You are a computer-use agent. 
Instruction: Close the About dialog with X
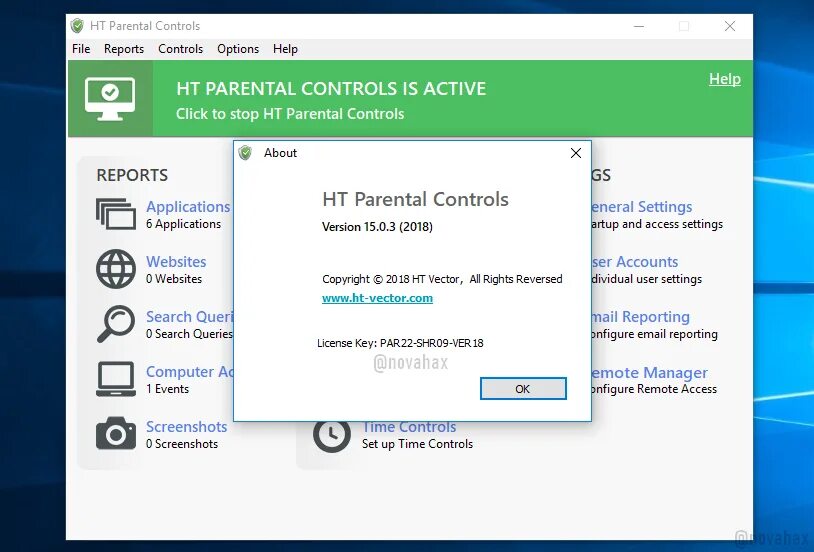pyautogui.click(x=576, y=153)
